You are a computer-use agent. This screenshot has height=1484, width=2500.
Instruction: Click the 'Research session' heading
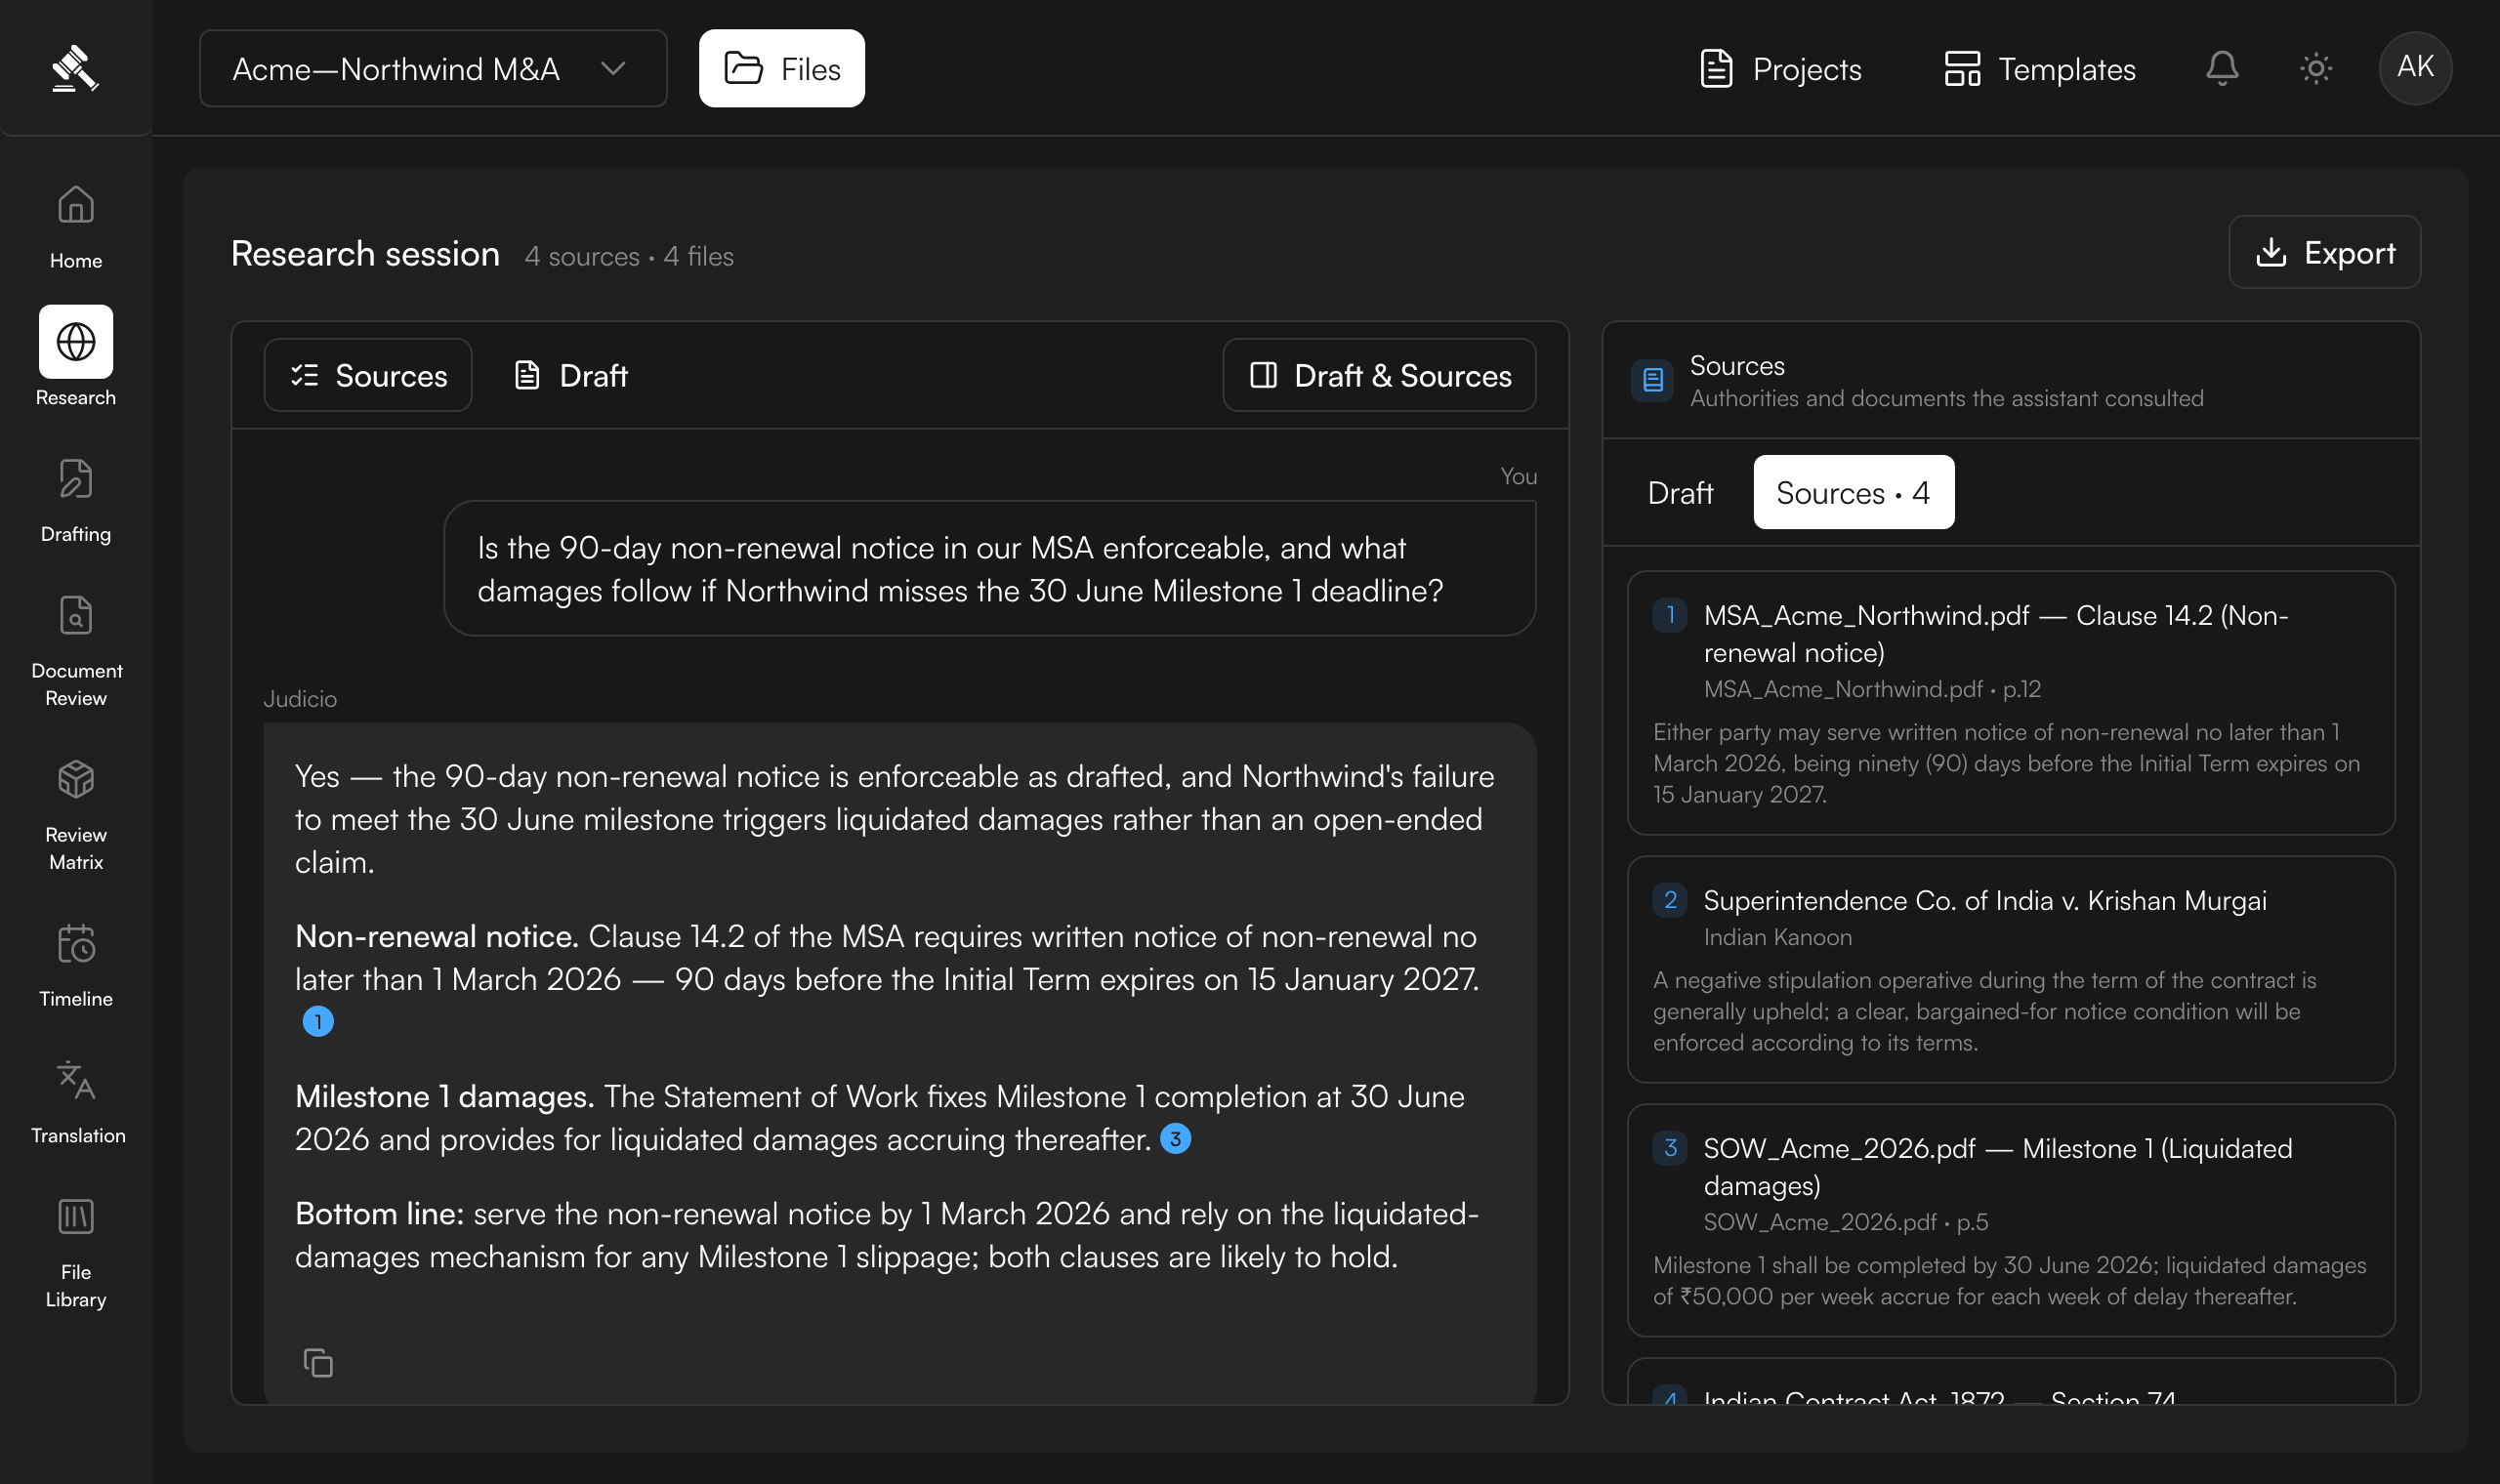tap(365, 253)
